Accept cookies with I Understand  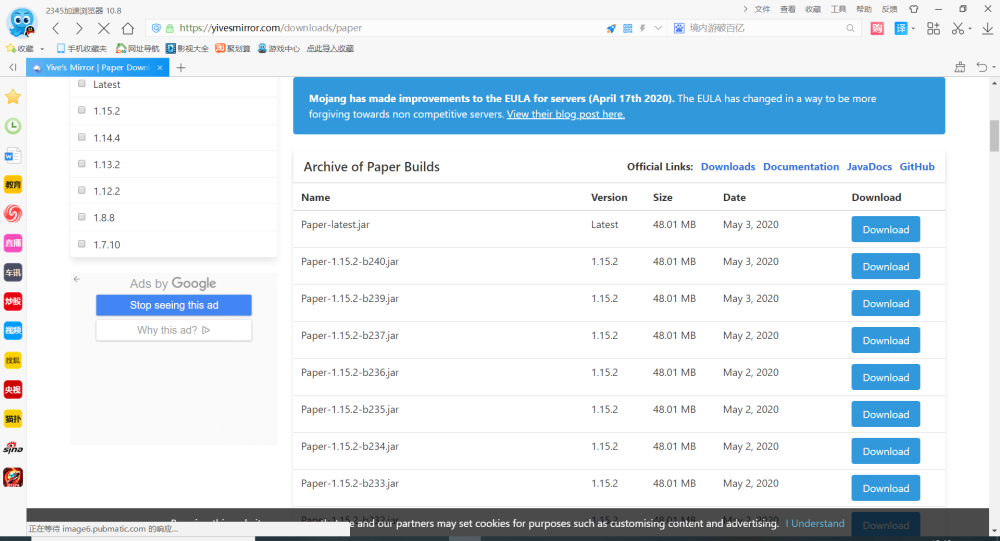815,523
